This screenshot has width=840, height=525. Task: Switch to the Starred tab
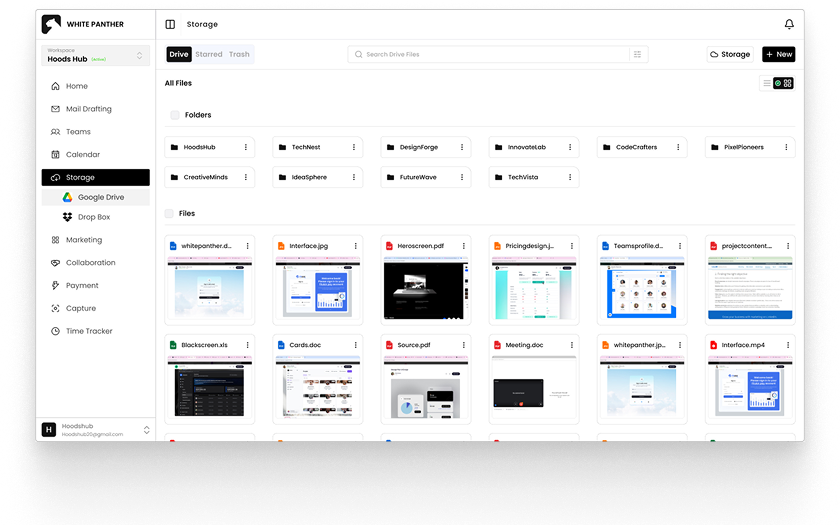point(209,54)
